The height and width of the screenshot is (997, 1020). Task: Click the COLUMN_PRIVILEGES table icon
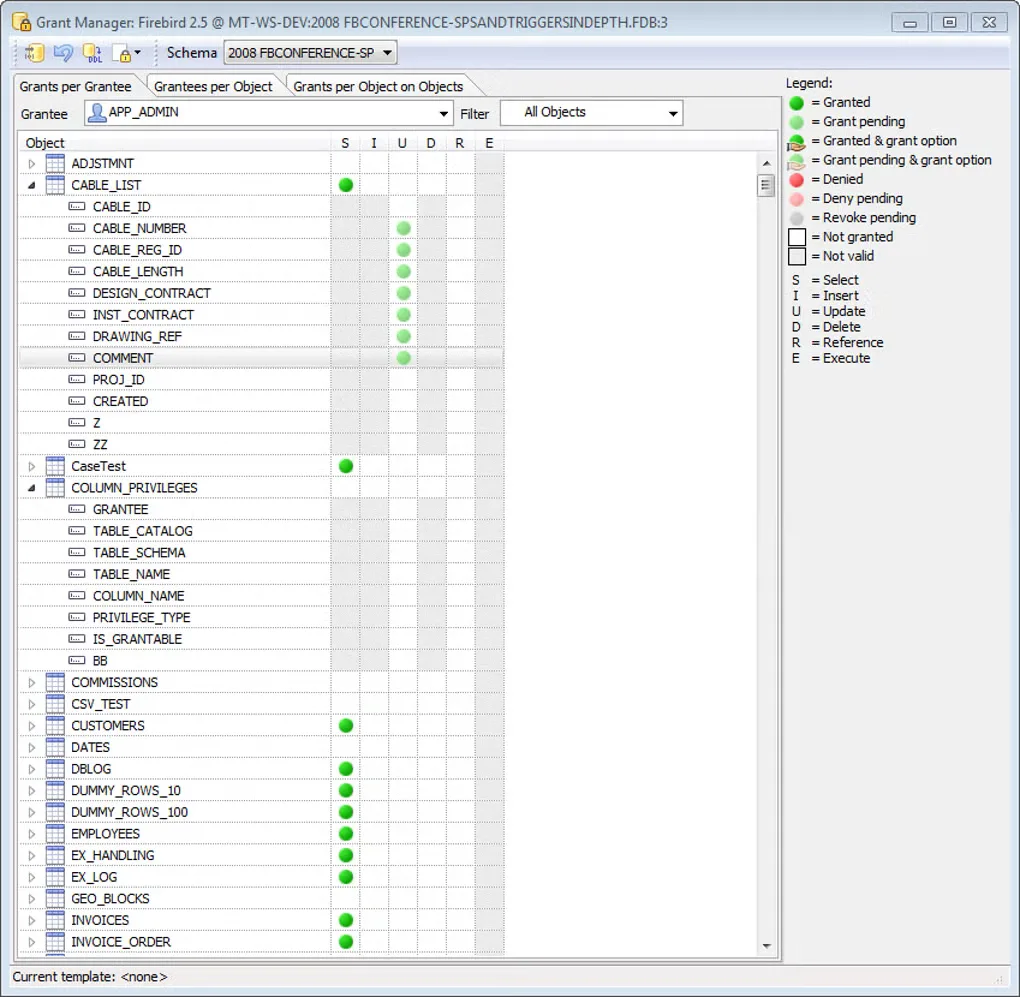point(55,488)
